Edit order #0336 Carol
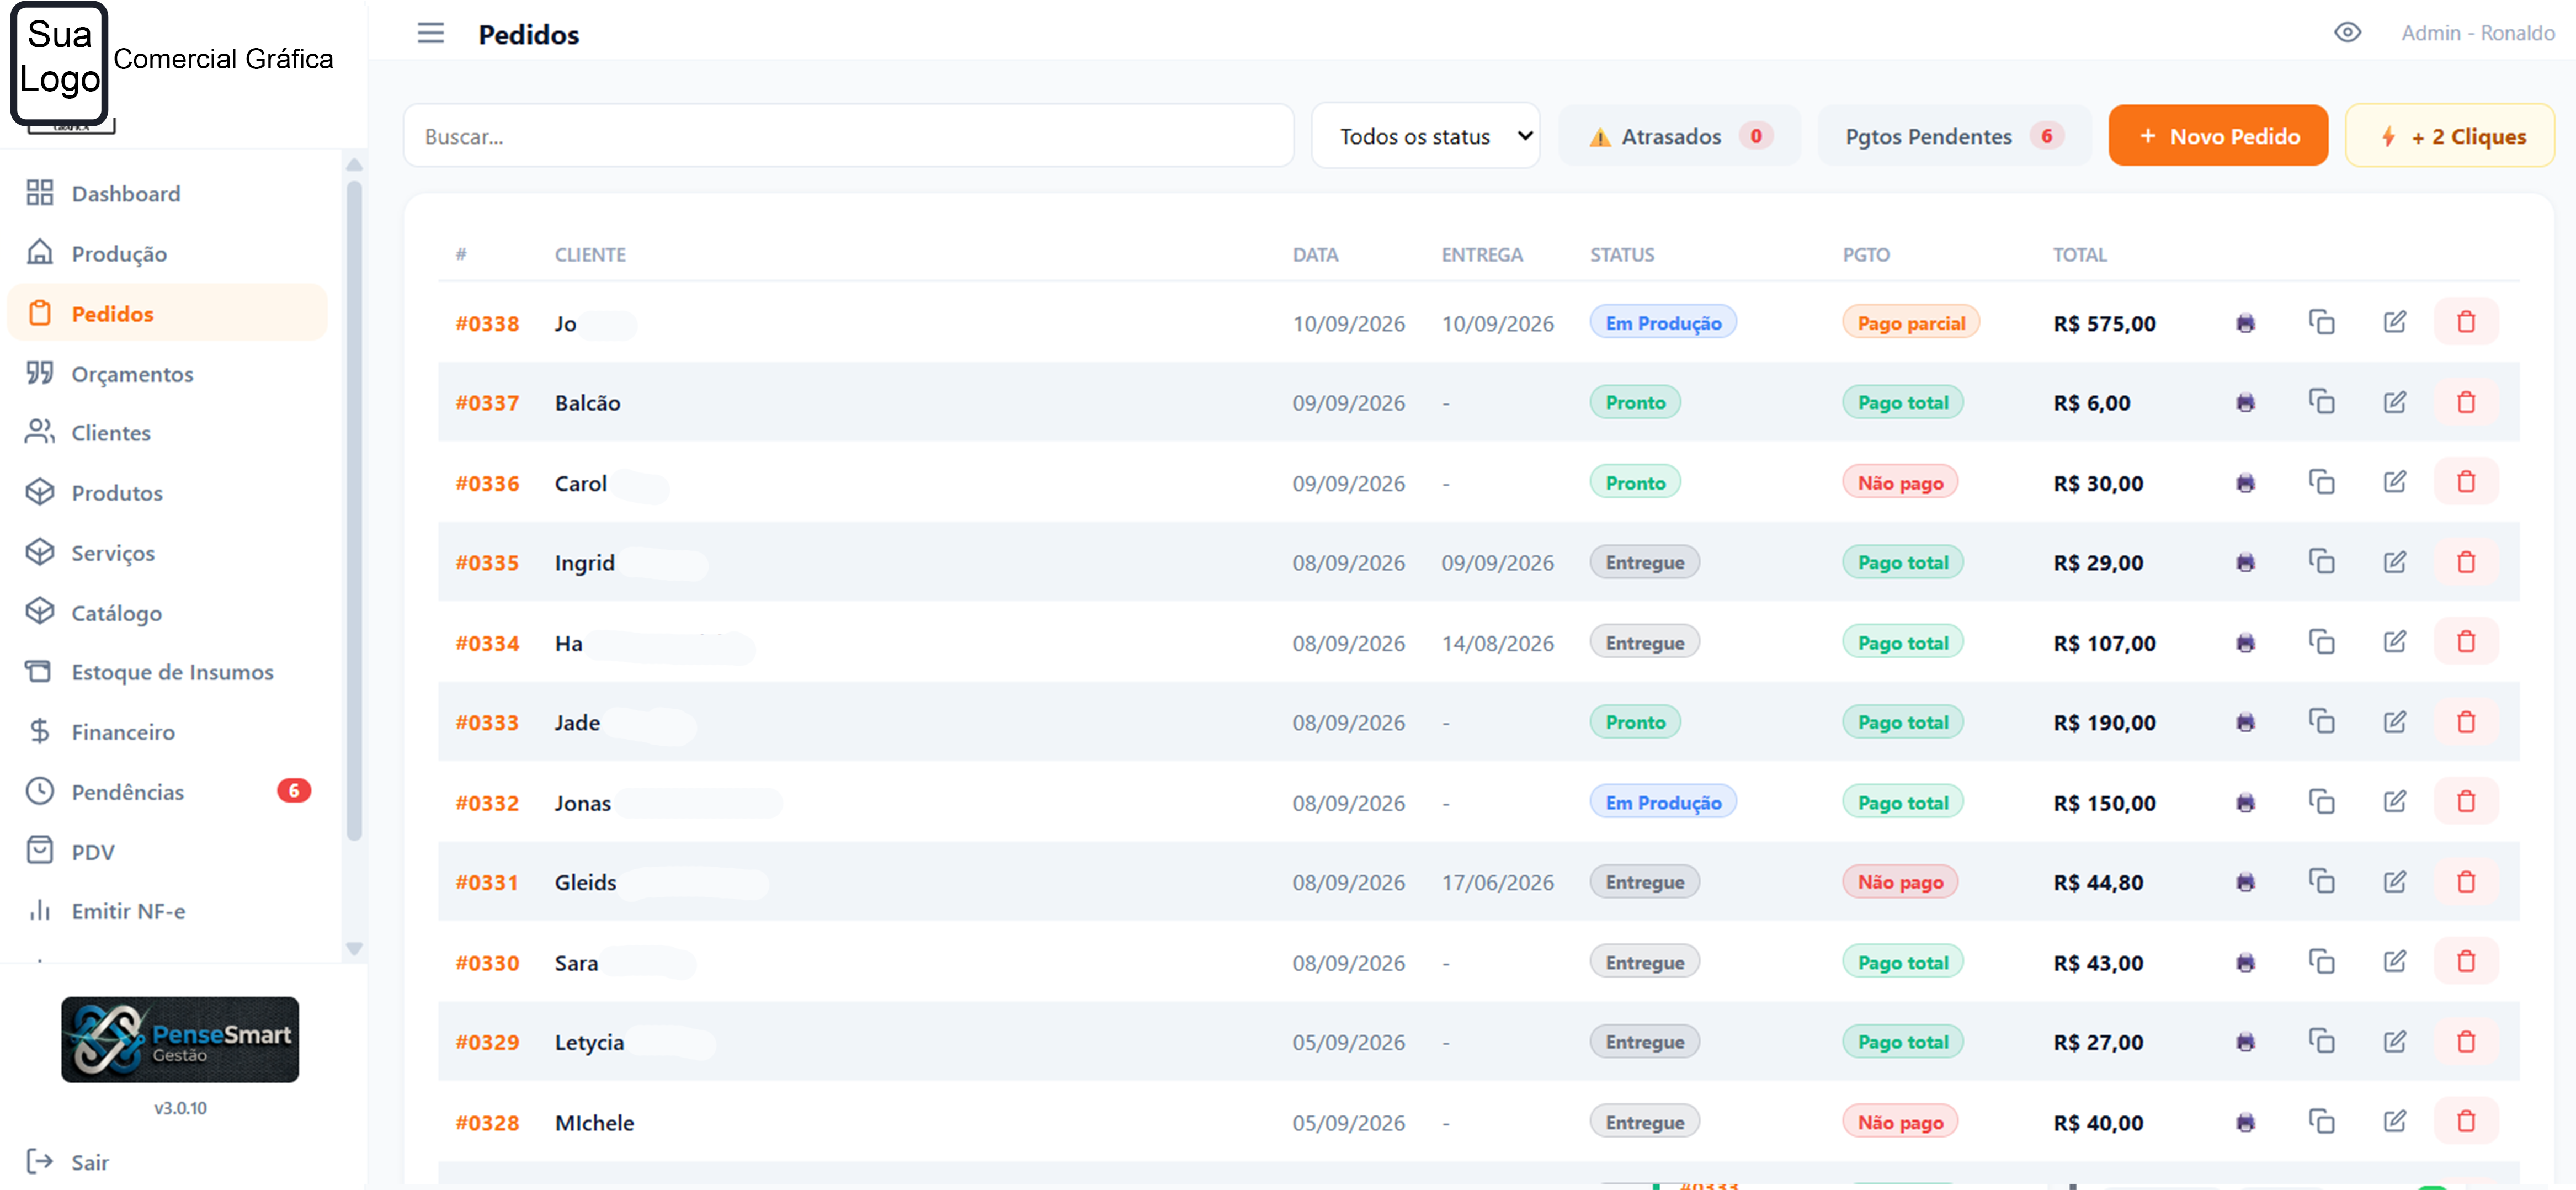The image size is (2576, 1190). (x=2394, y=482)
